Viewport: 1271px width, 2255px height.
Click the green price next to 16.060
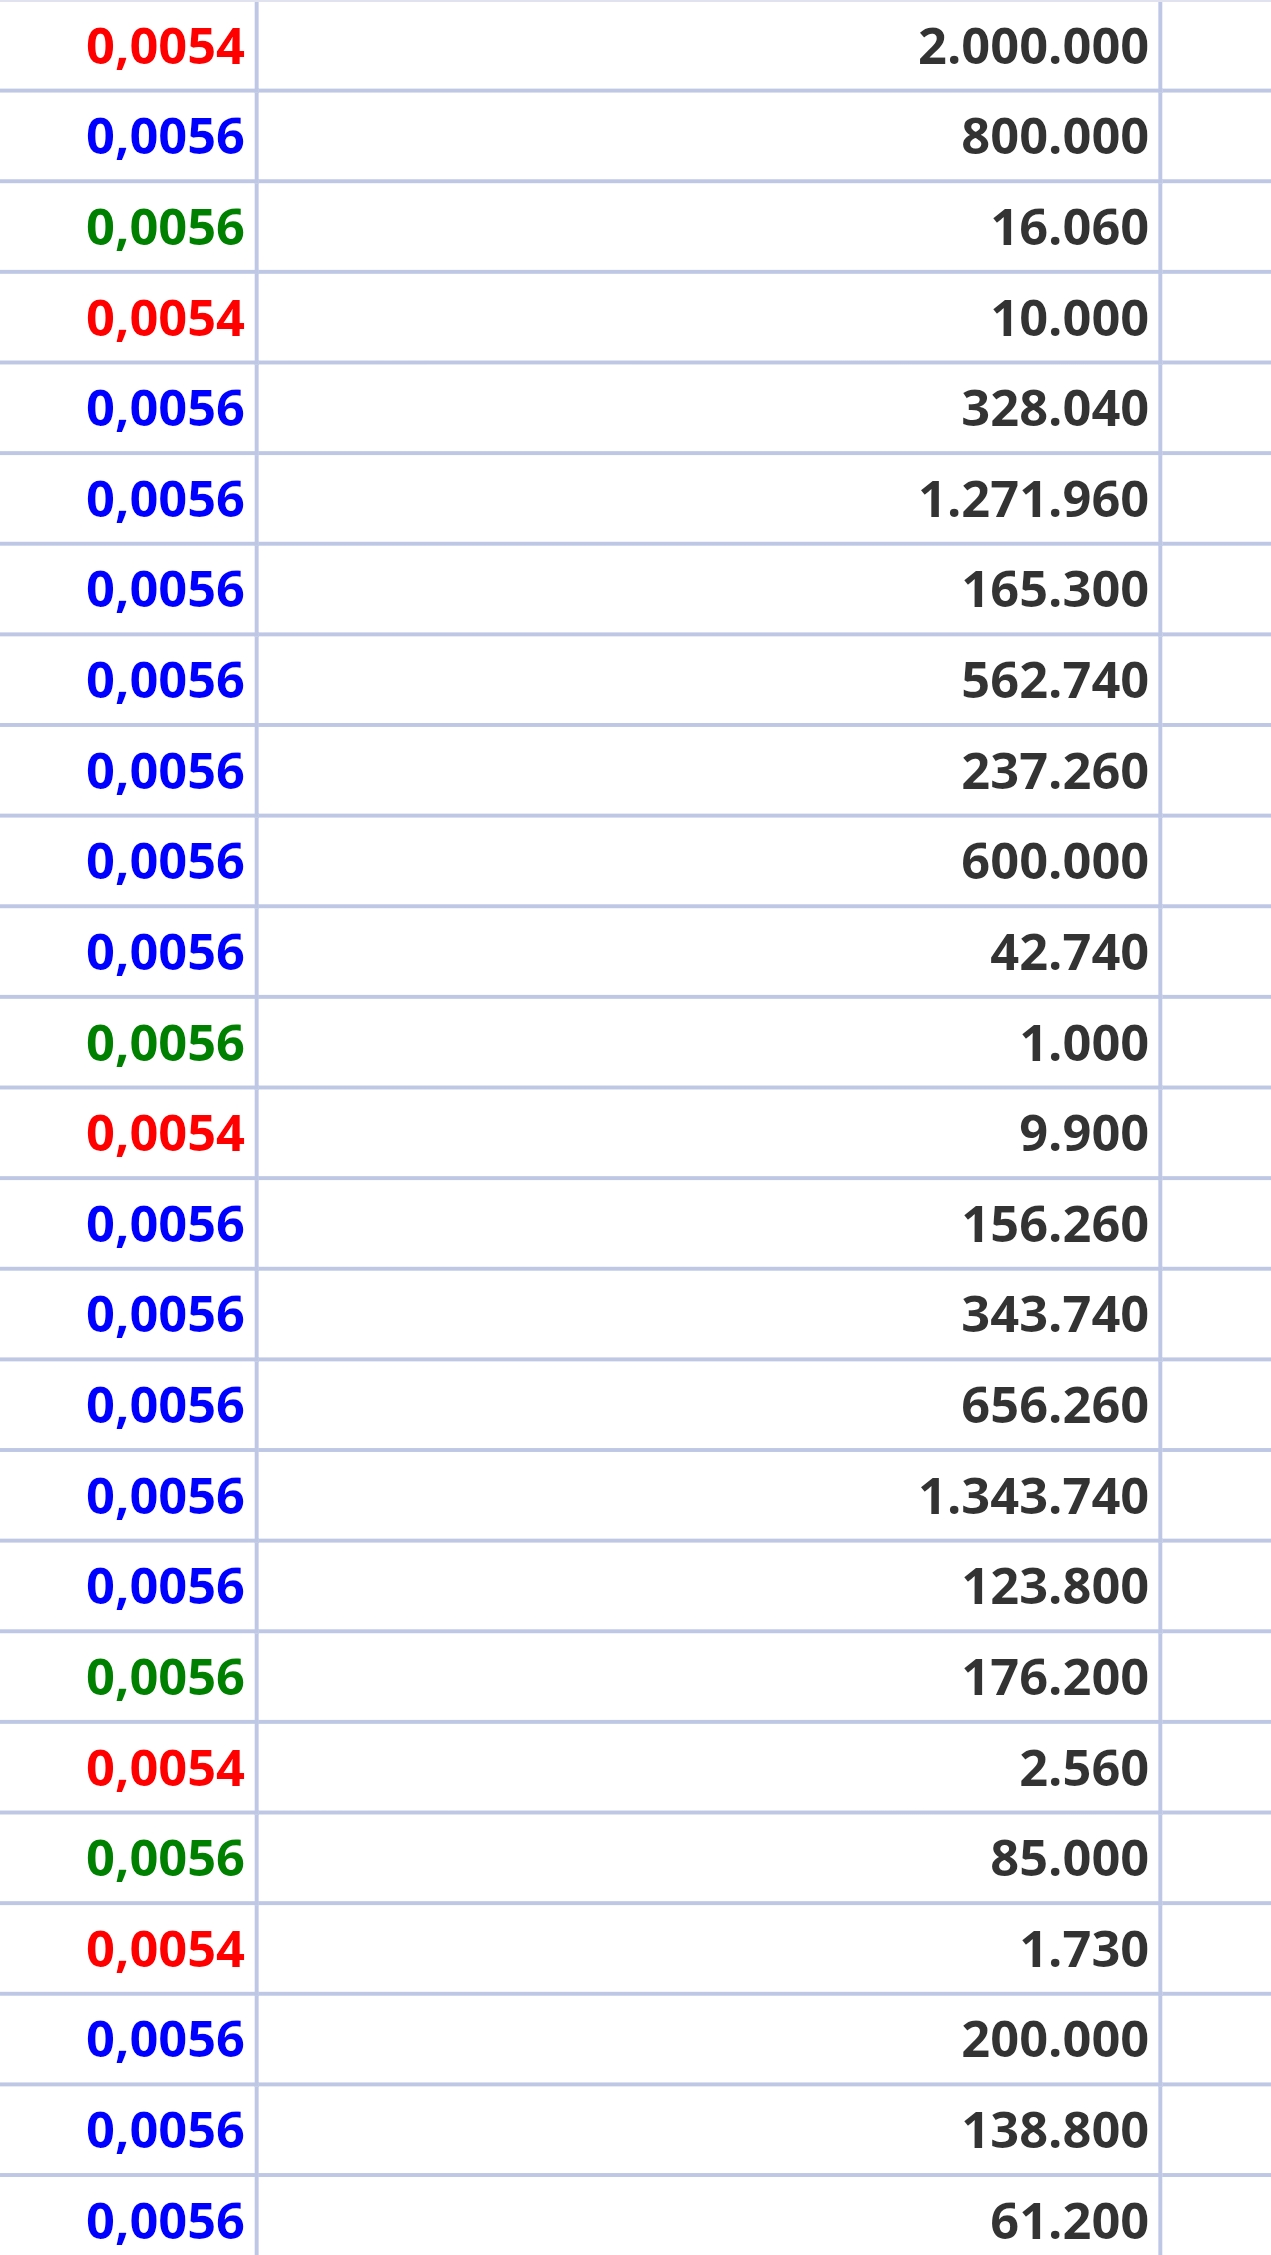point(165,228)
